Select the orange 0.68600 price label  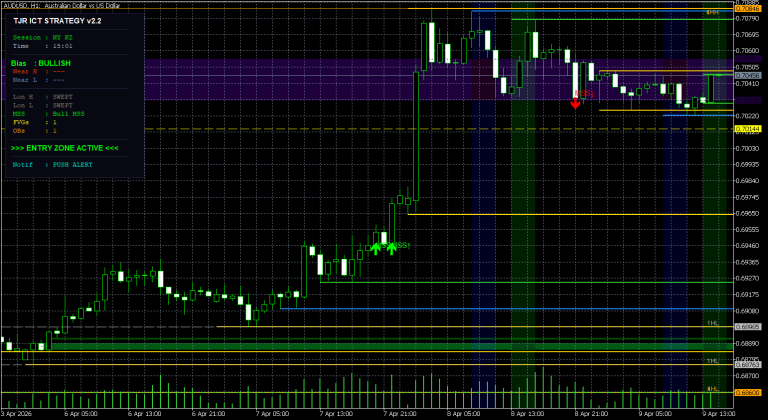point(748,392)
